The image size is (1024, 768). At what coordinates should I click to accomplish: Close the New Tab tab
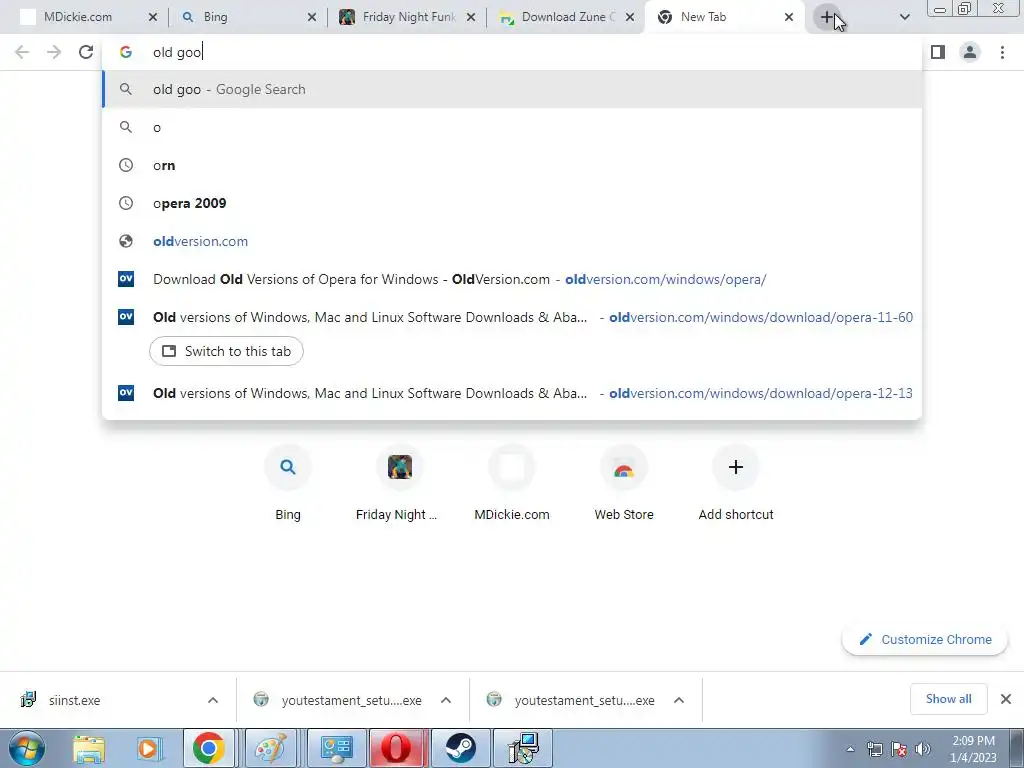coord(789,18)
